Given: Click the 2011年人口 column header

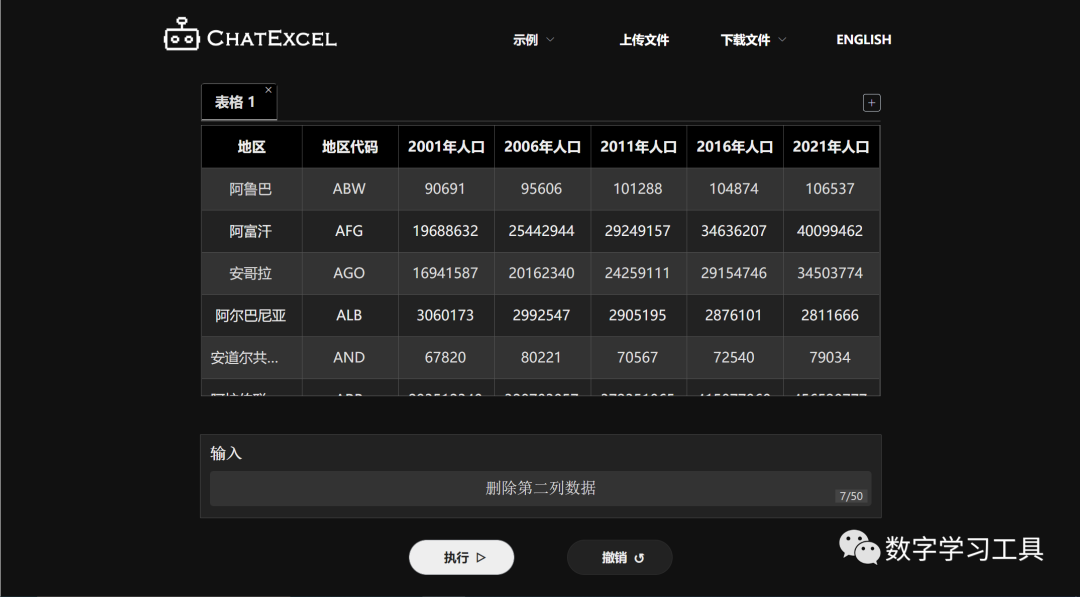Looking at the screenshot, I should click(638, 147).
